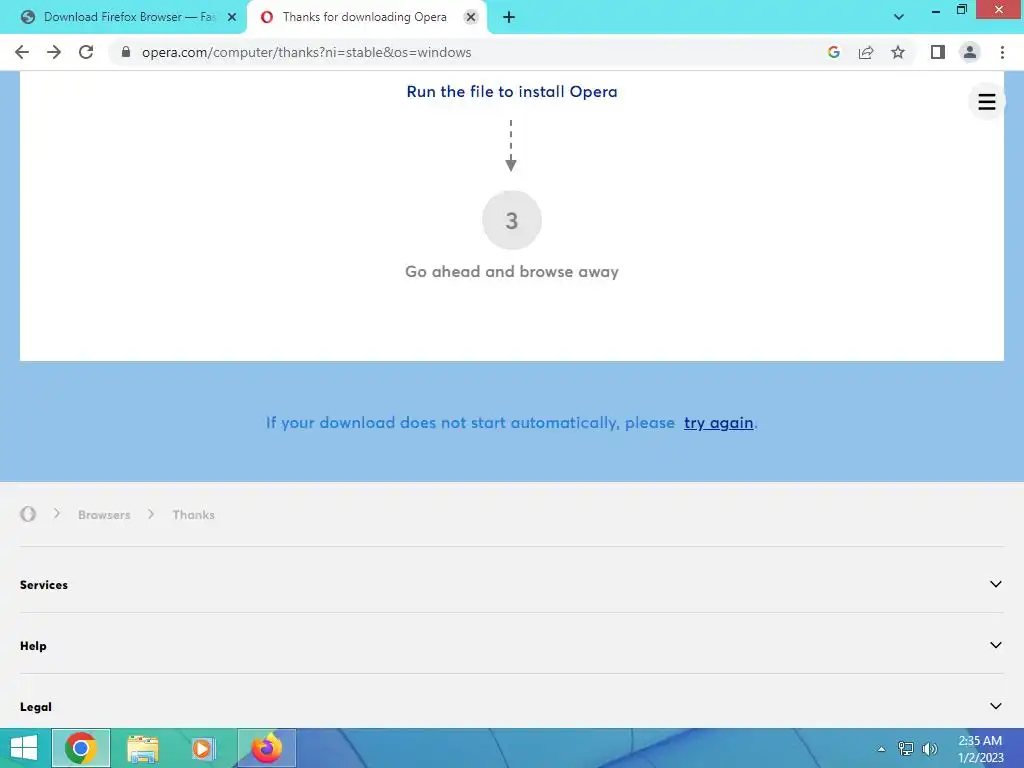Open the tab search dropdown
1024x768 pixels.
pos(899,17)
